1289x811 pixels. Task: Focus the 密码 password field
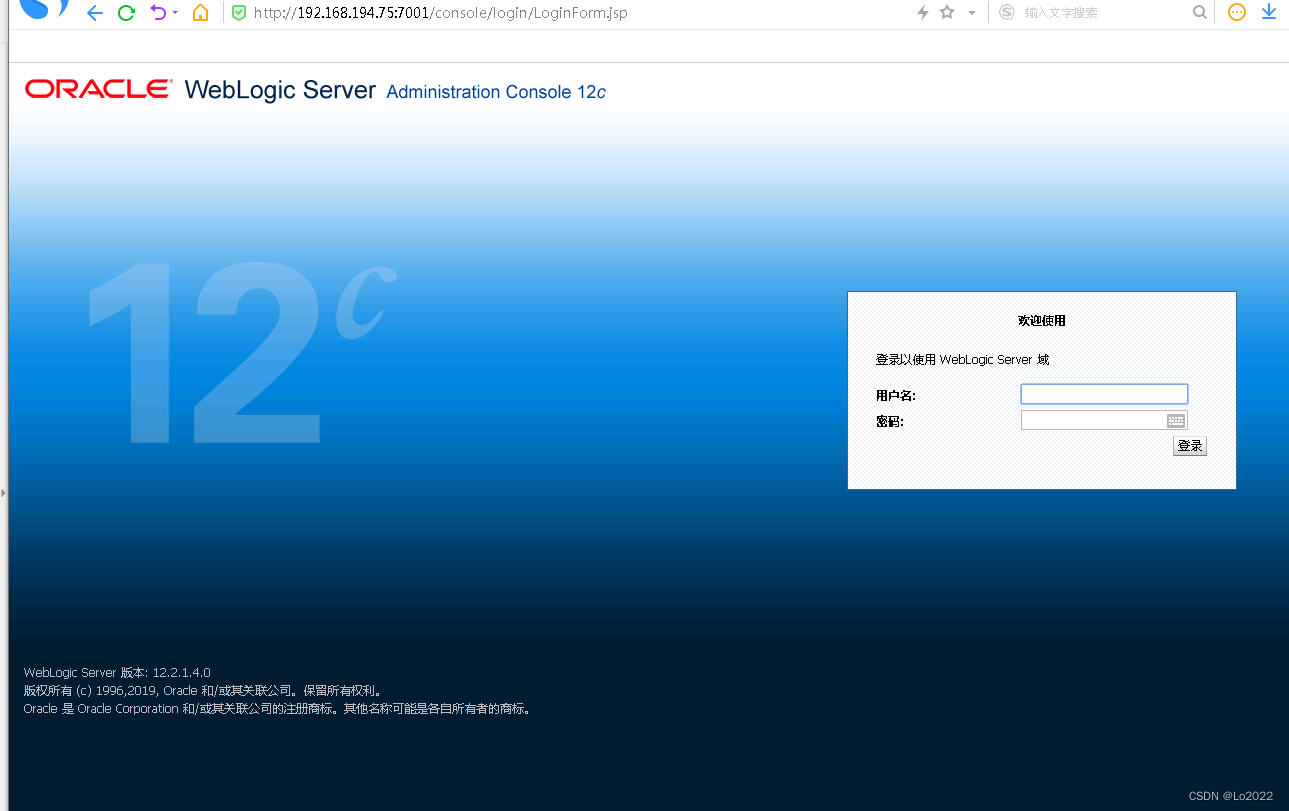click(1104, 421)
